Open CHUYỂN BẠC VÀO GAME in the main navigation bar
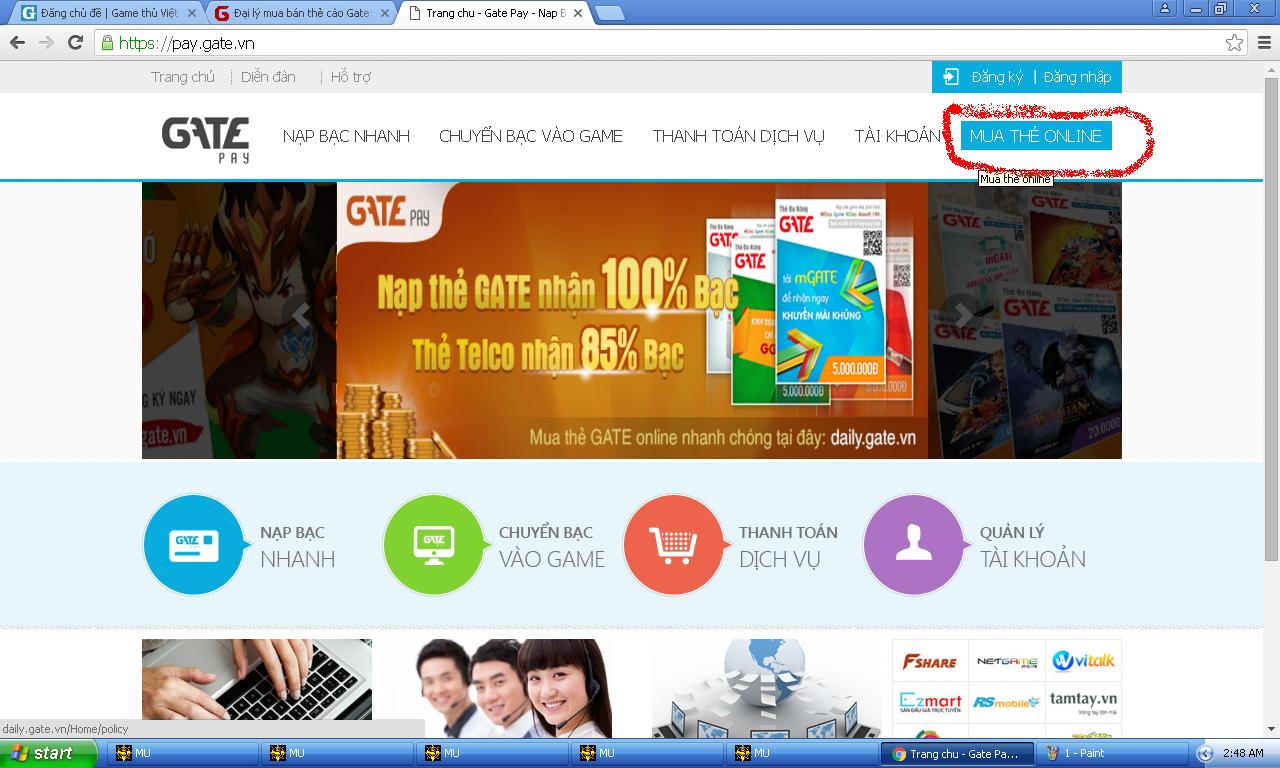 (531, 136)
